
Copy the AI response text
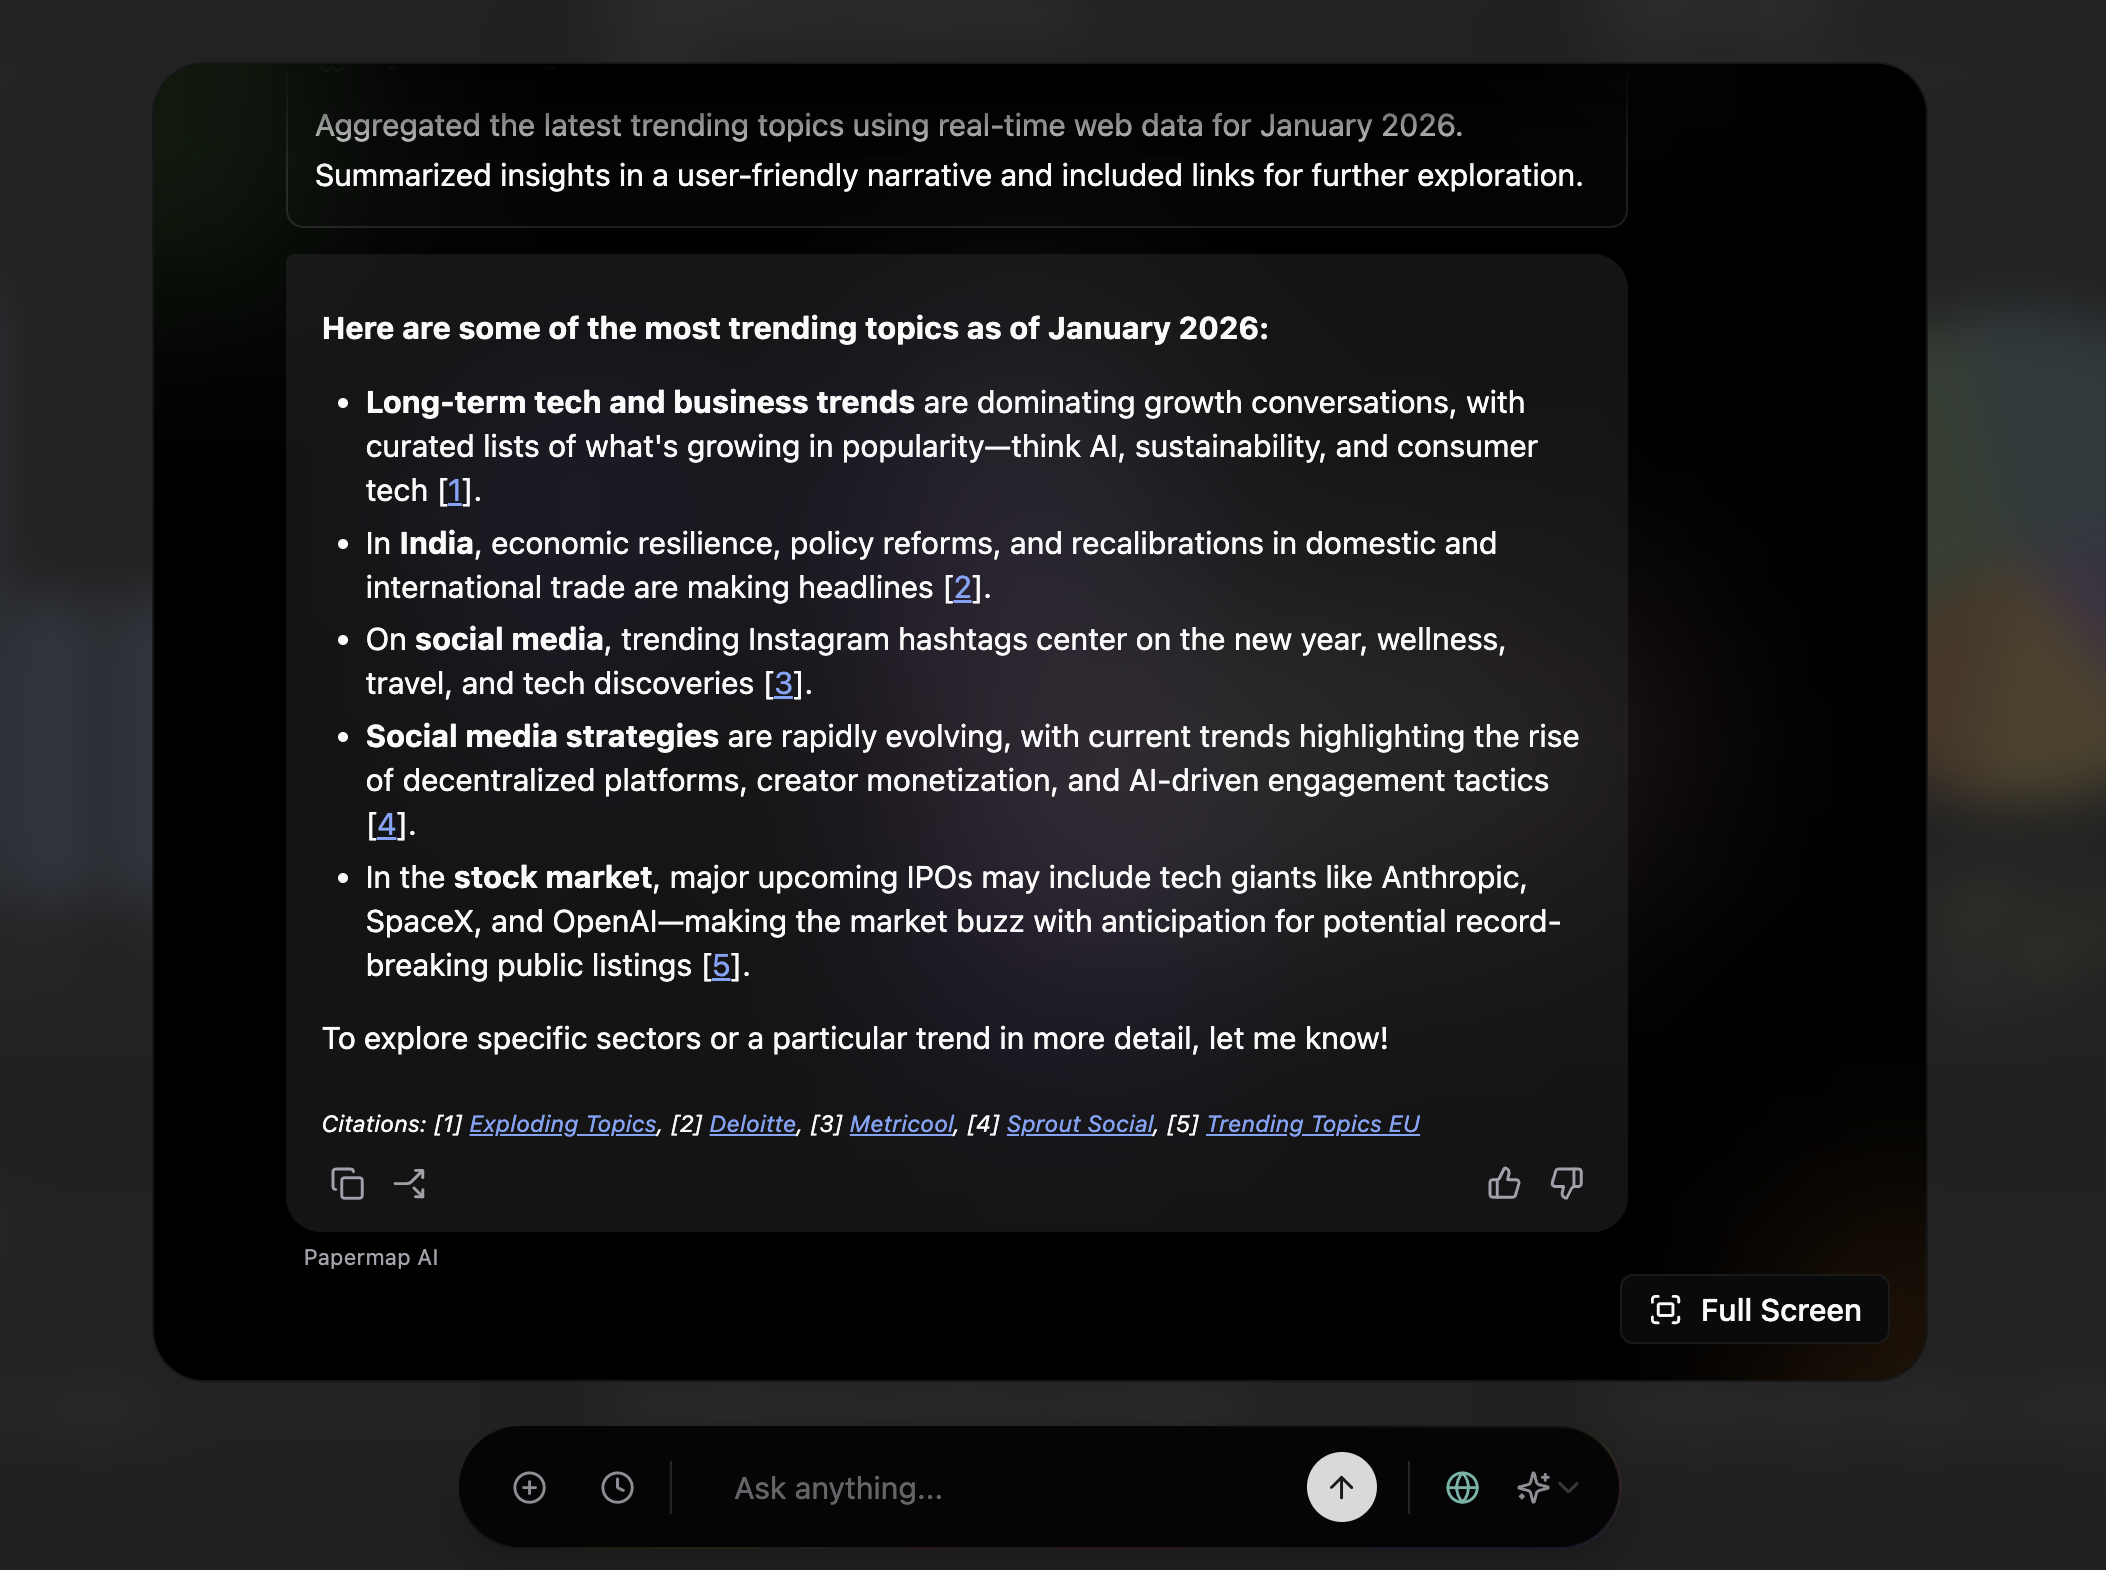[347, 1183]
